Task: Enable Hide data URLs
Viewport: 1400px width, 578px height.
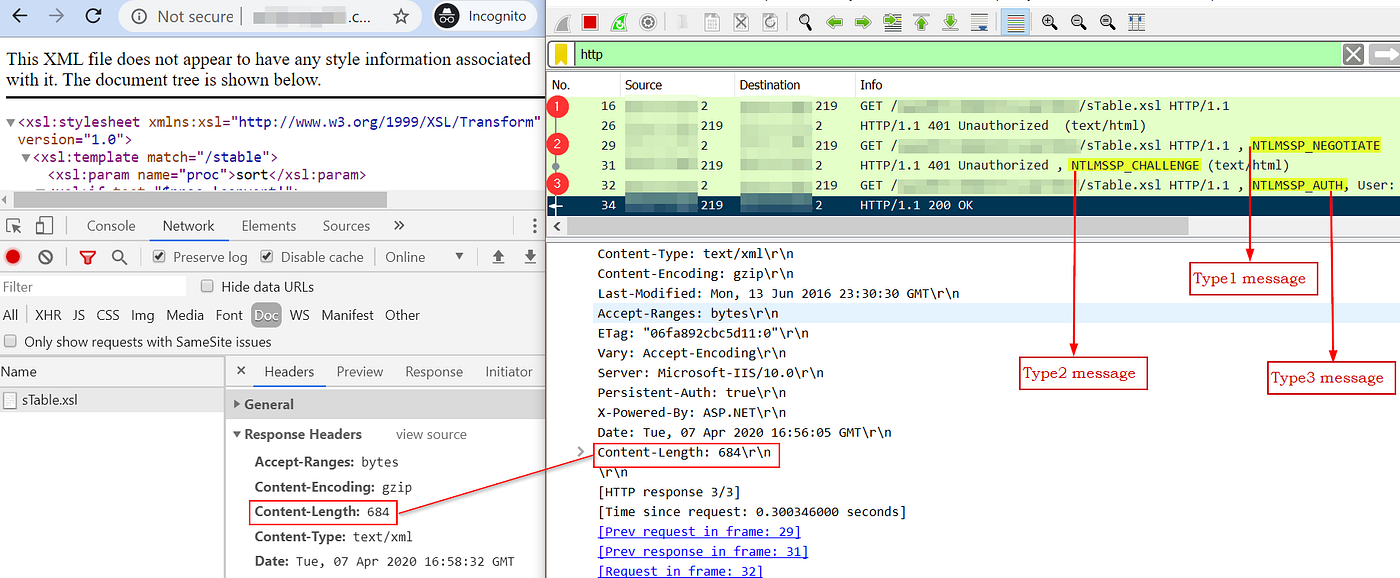Action: [207, 287]
